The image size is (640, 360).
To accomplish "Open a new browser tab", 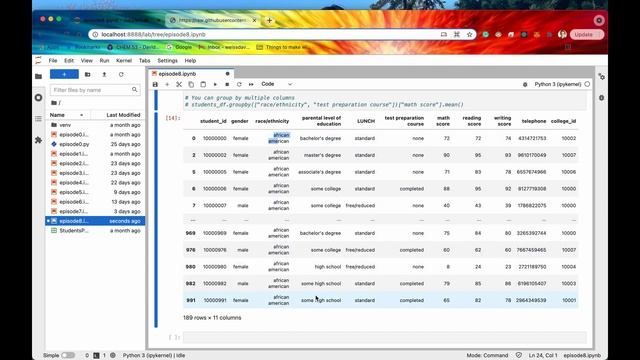I will (269, 20).
